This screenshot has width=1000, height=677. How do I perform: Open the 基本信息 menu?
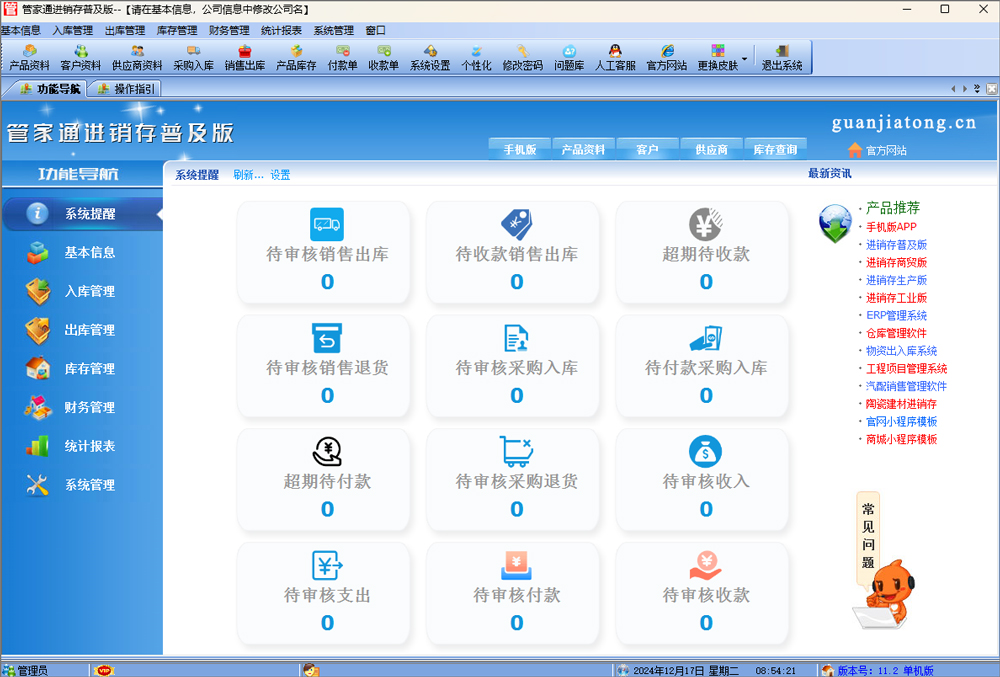20,30
